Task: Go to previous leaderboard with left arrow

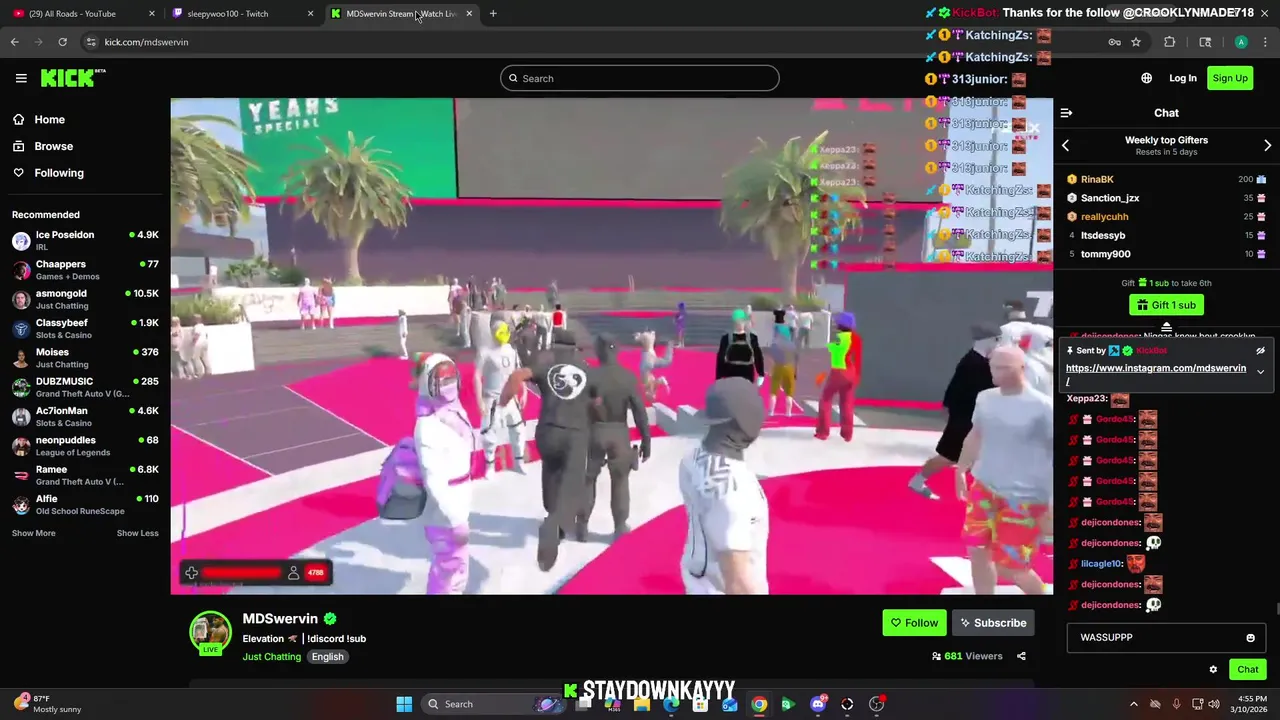Action: (x=1065, y=146)
